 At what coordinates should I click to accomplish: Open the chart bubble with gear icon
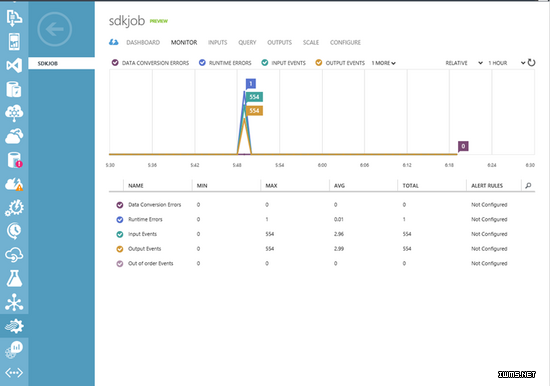tap(14, 350)
